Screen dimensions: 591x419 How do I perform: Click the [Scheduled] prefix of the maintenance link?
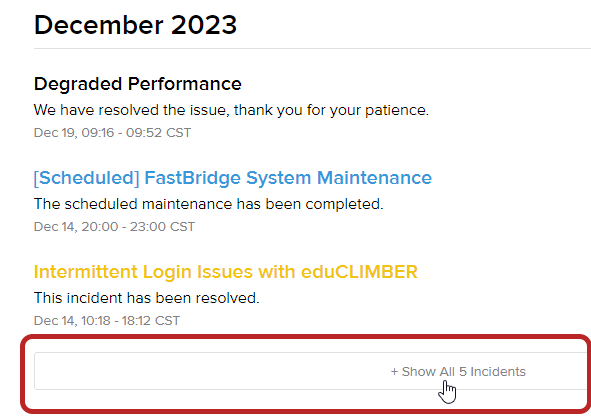coord(87,178)
